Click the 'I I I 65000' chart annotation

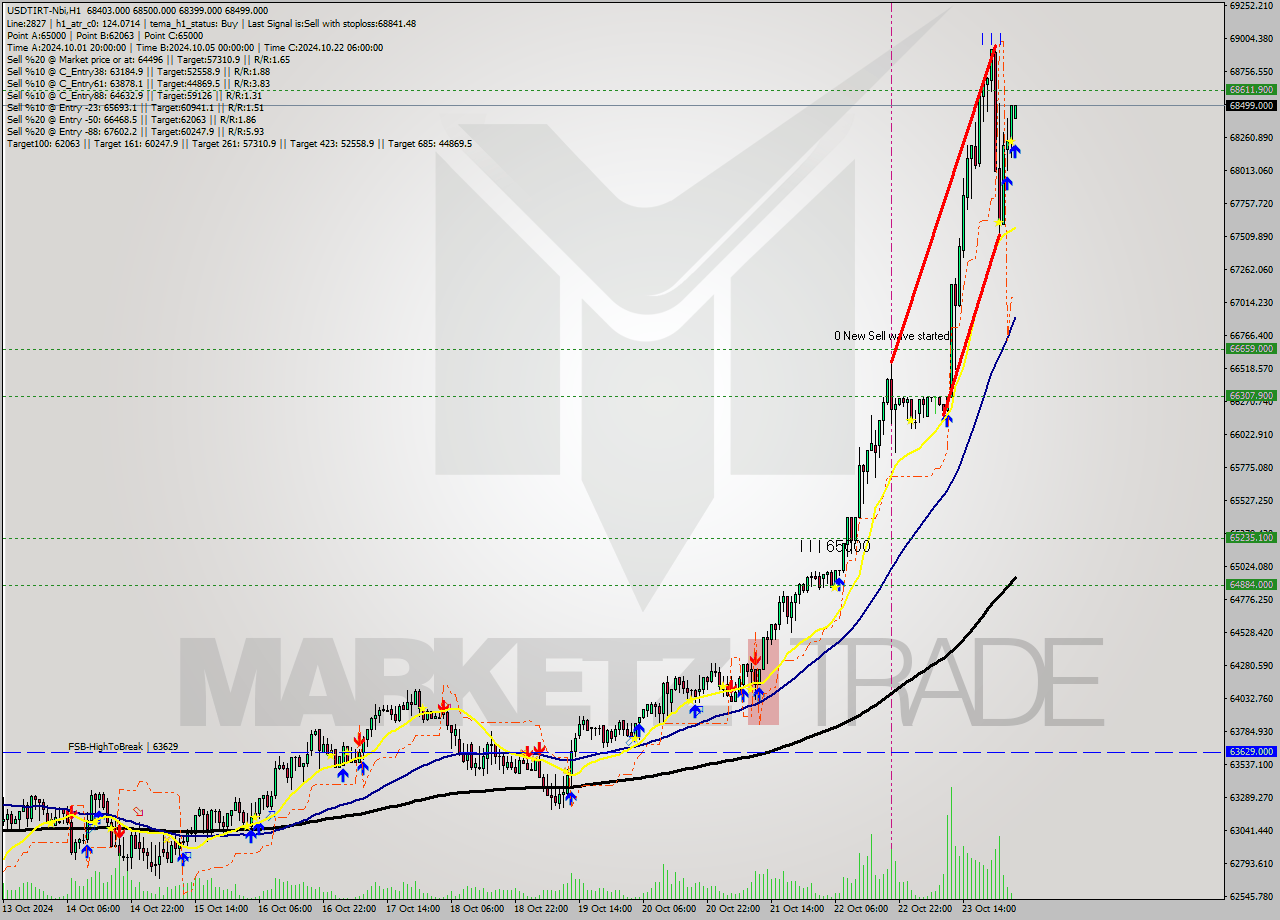click(x=835, y=546)
